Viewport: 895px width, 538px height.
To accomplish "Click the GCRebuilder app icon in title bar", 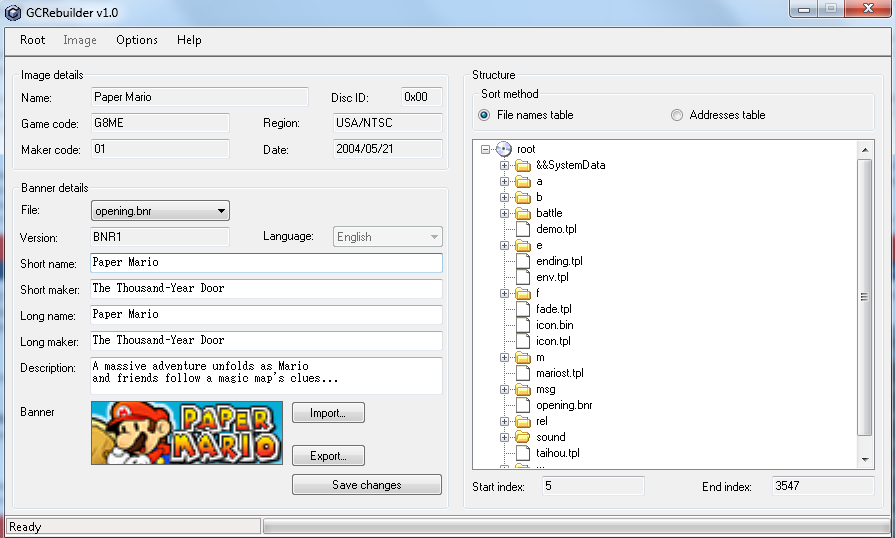I will click(x=12, y=12).
